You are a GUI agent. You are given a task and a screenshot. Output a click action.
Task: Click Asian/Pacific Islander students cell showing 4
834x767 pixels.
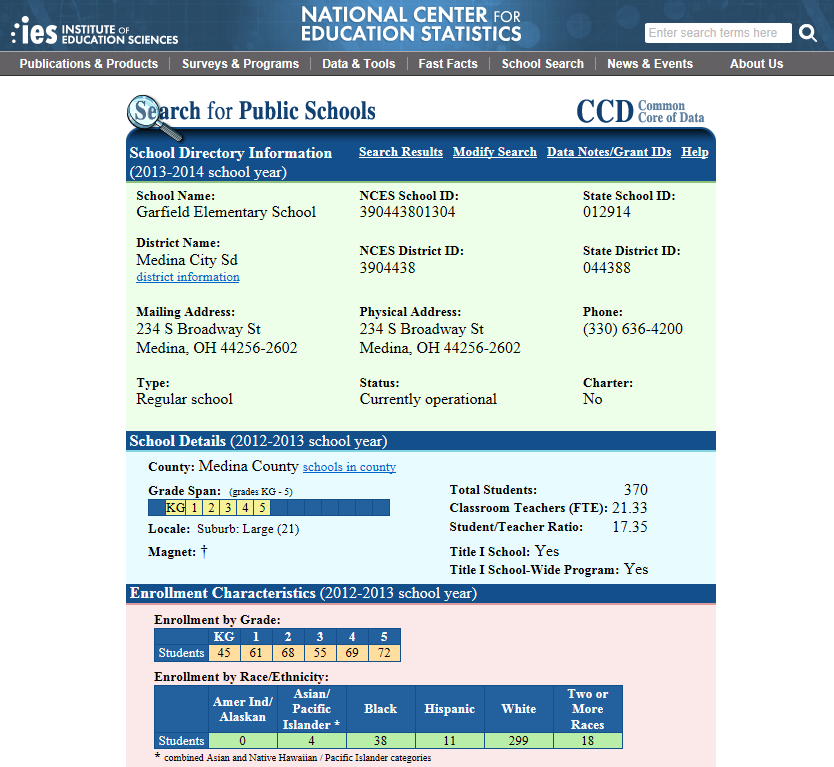[312, 741]
